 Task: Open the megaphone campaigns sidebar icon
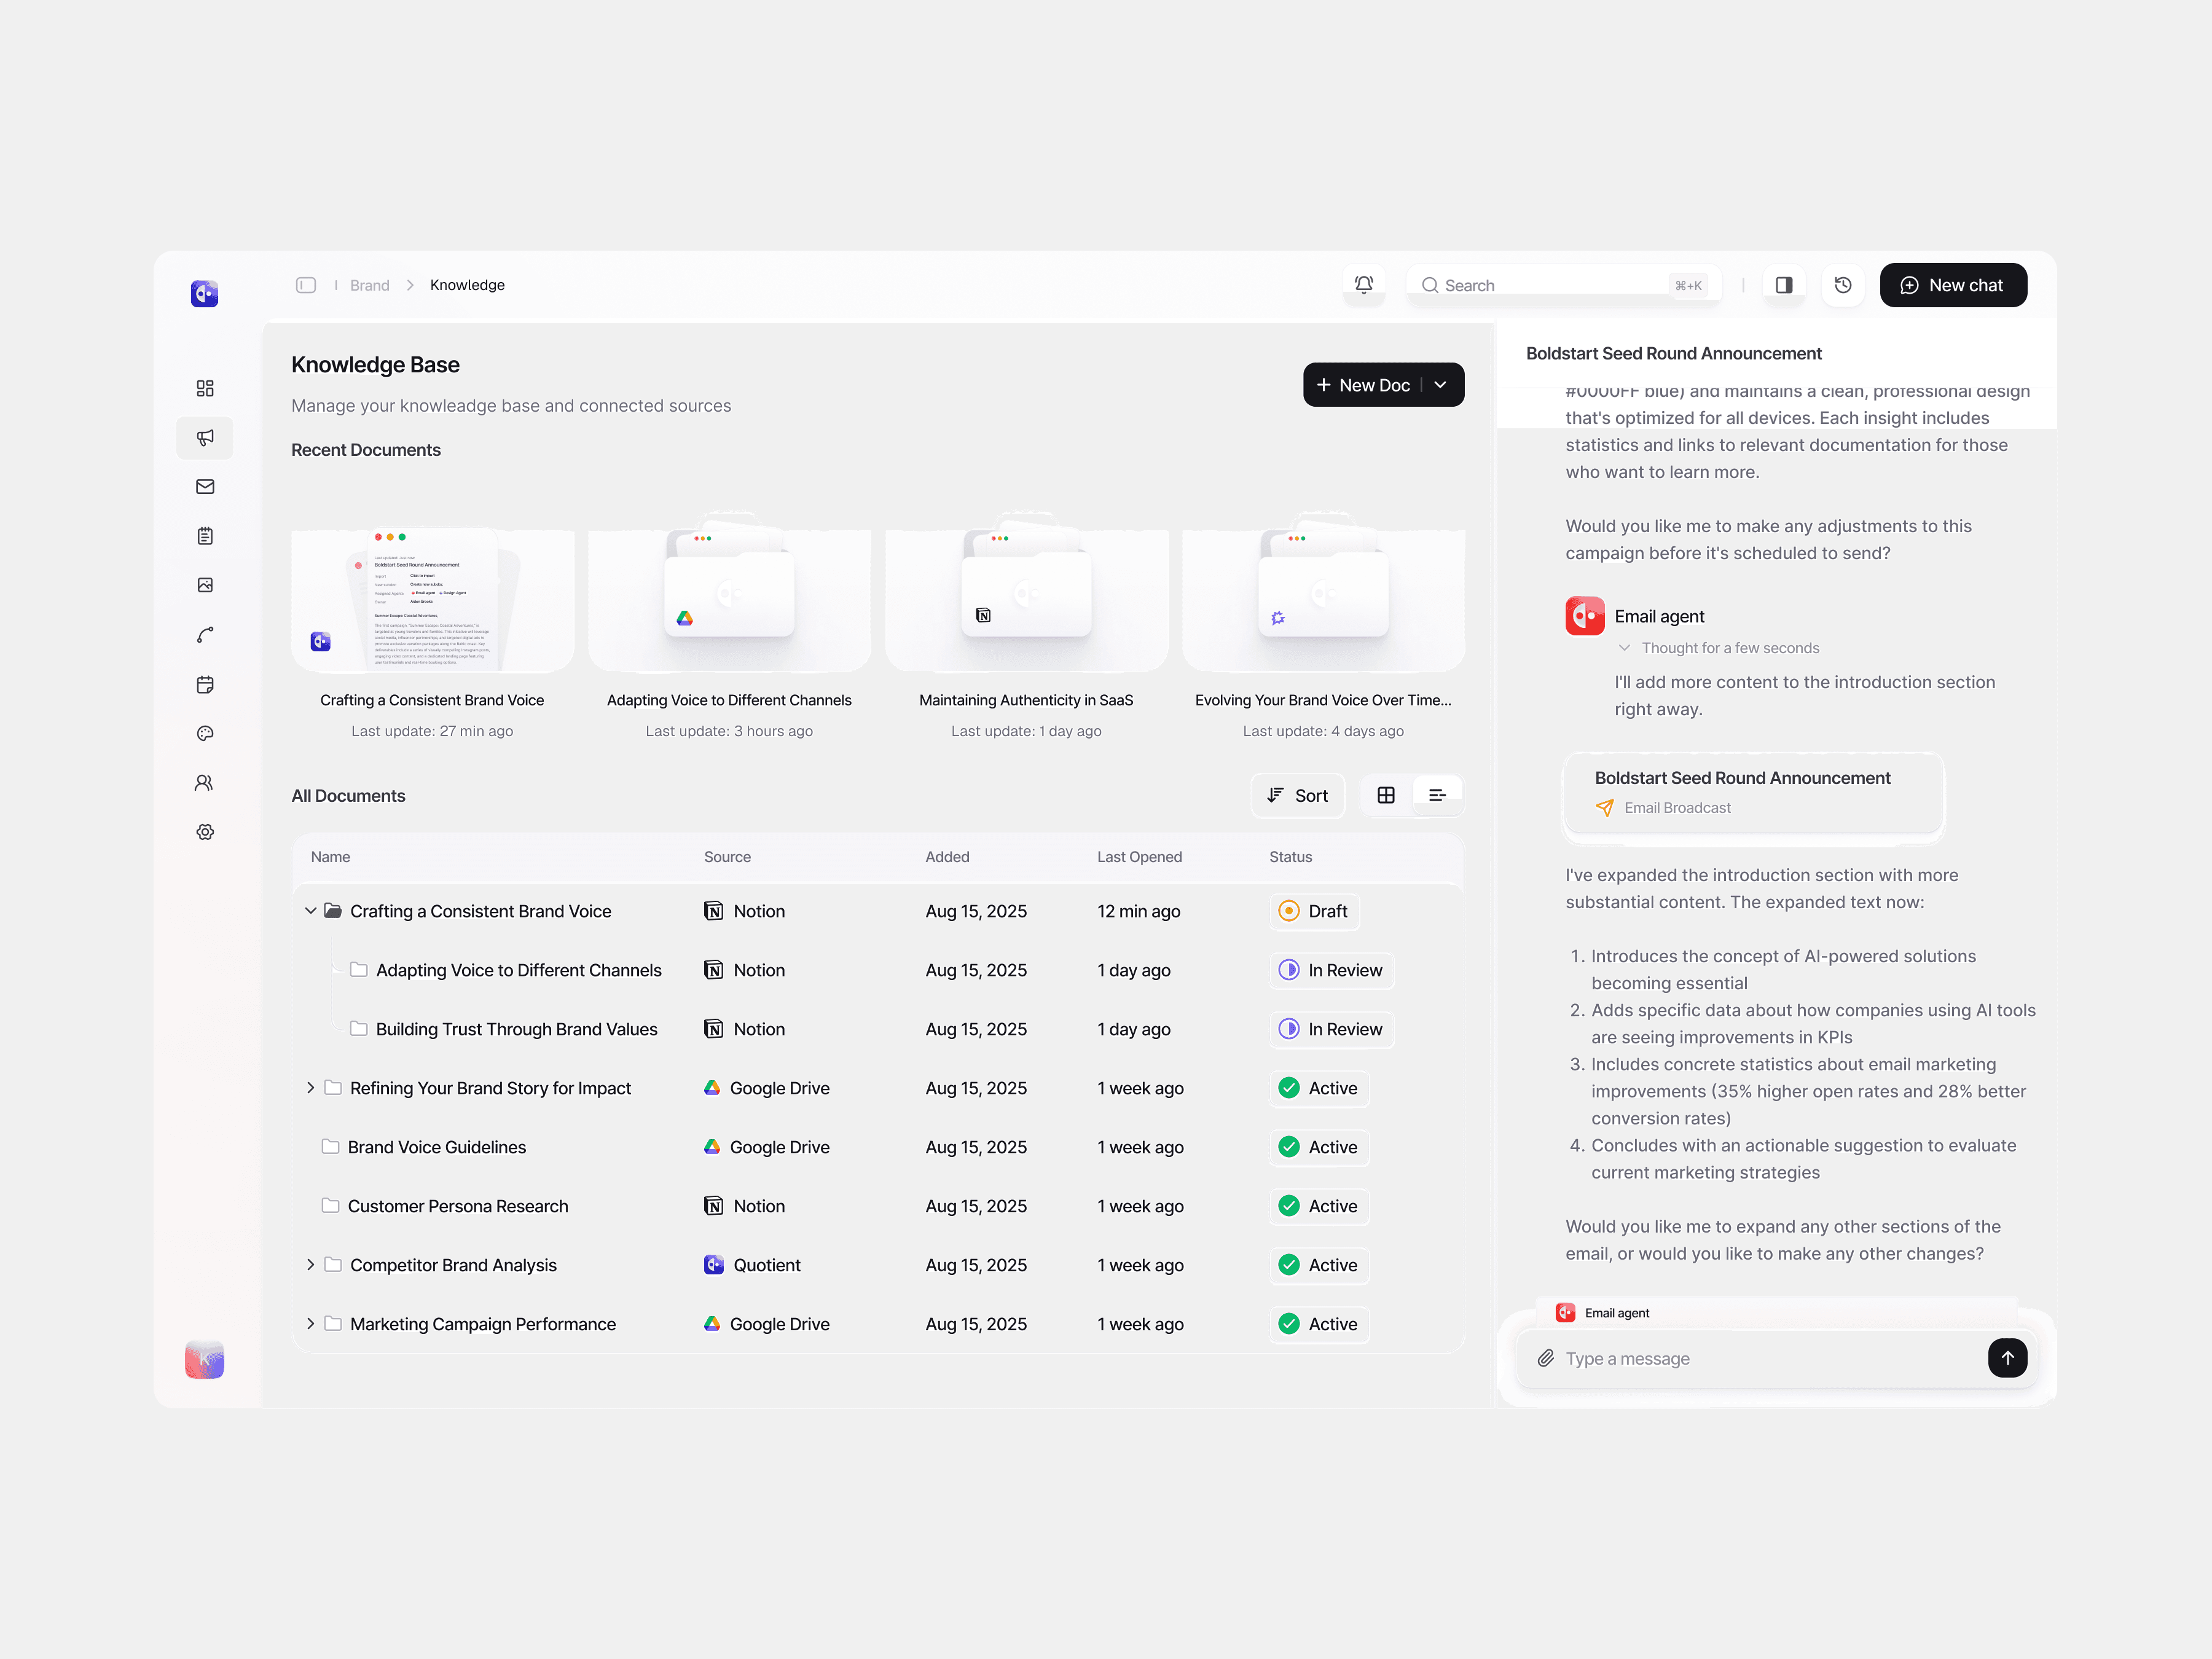pos(205,438)
